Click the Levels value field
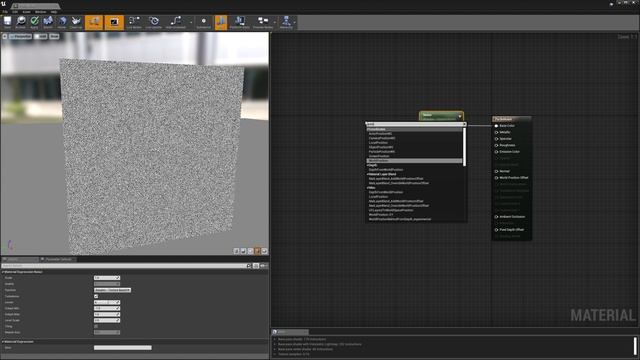This screenshot has height=360, width=640. pos(107,302)
